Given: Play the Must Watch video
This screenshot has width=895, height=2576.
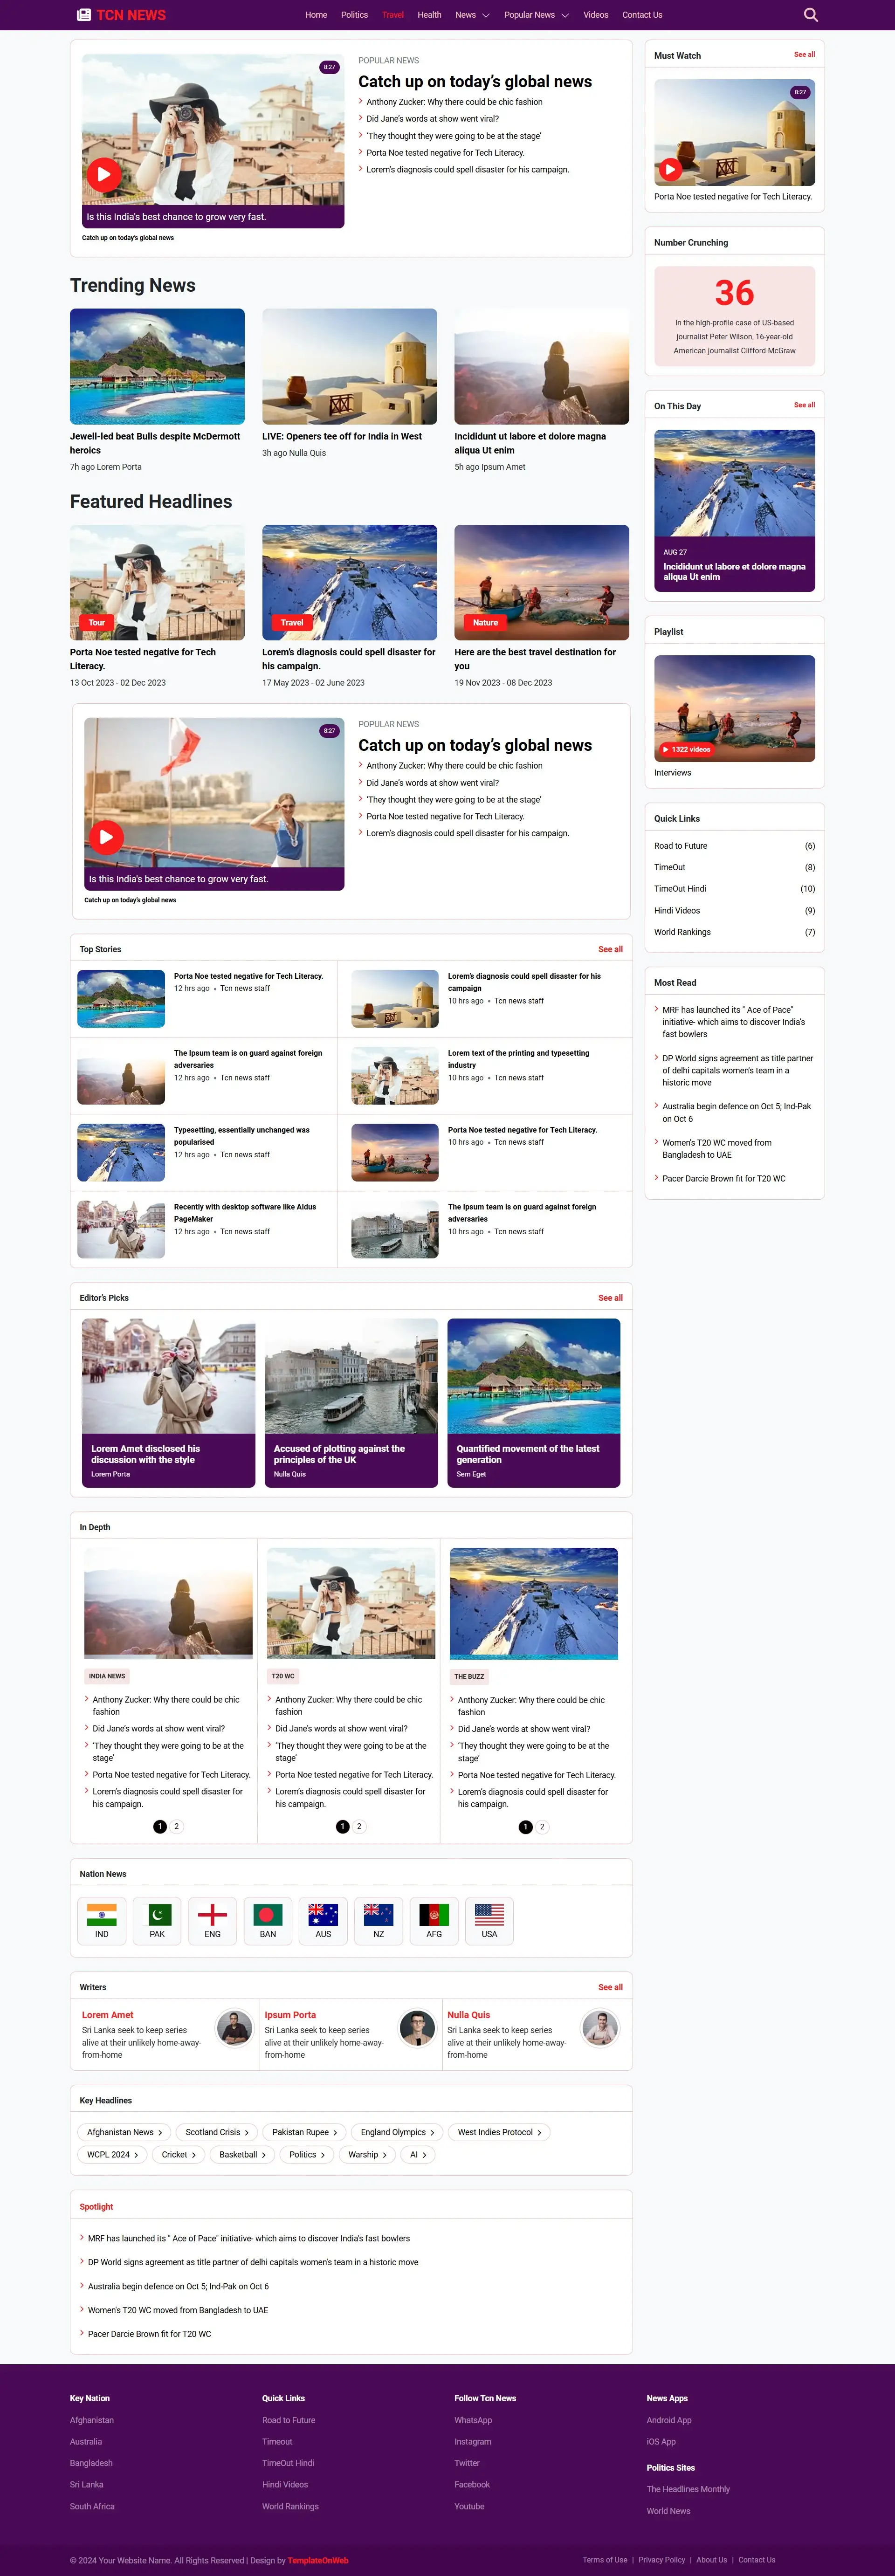Looking at the screenshot, I should coord(670,169).
